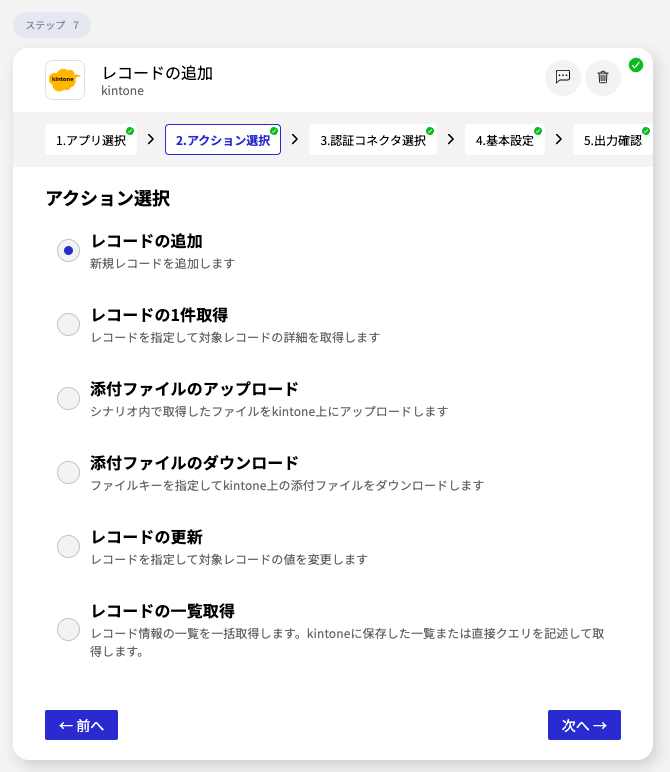The width and height of the screenshot is (670, 772).
Task: Click the 前へ back button
Action: [81, 725]
